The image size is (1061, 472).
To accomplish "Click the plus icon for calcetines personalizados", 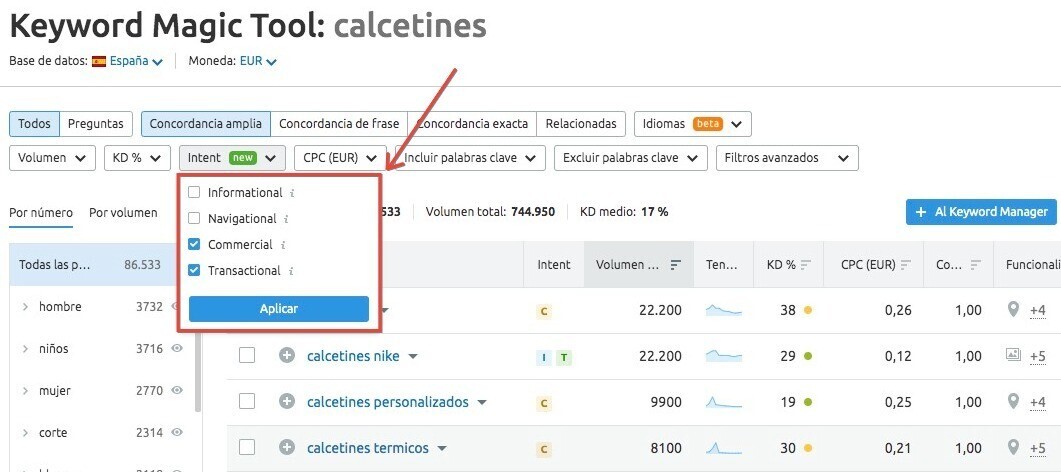I will pyautogui.click(x=287, y=402).
